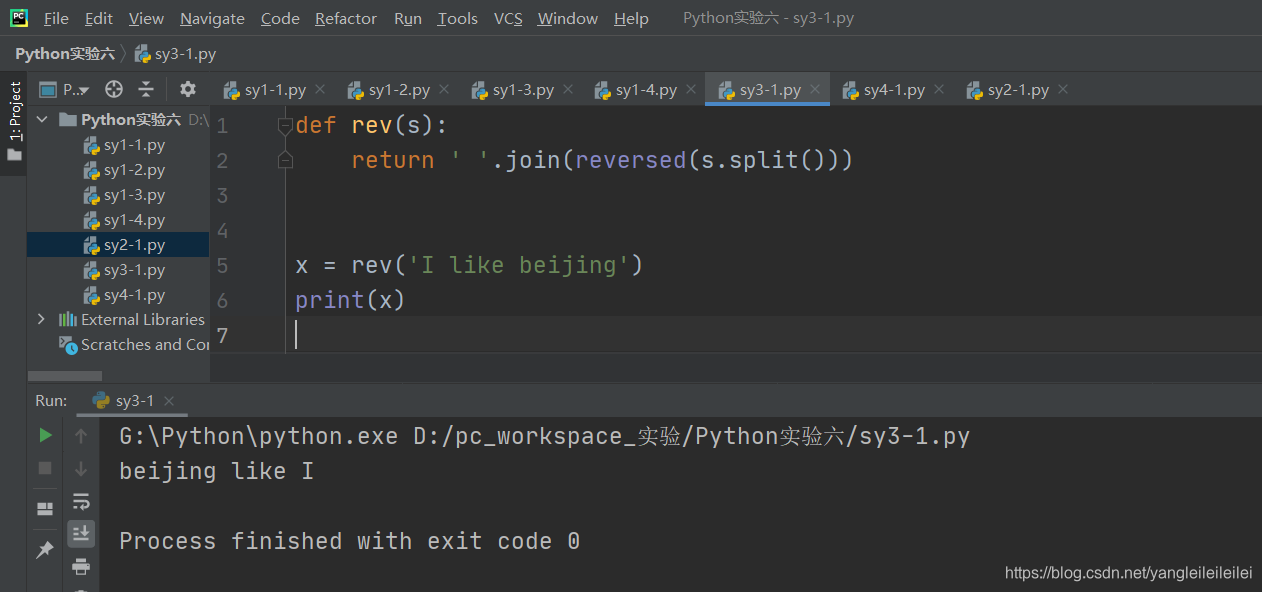Viewport: 1262px width, 592px height.
Task: Open the View menu
Action: tap(146, 18)
